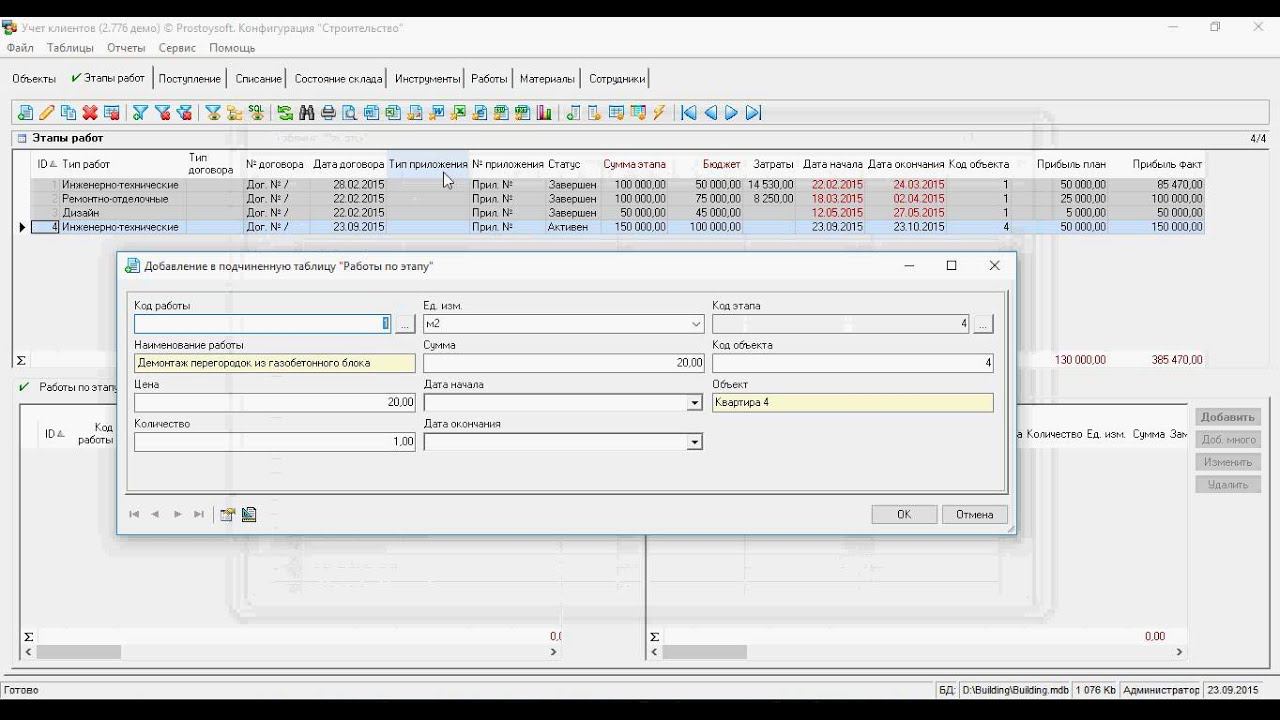Click the Наименование работы field

(275, 363)
